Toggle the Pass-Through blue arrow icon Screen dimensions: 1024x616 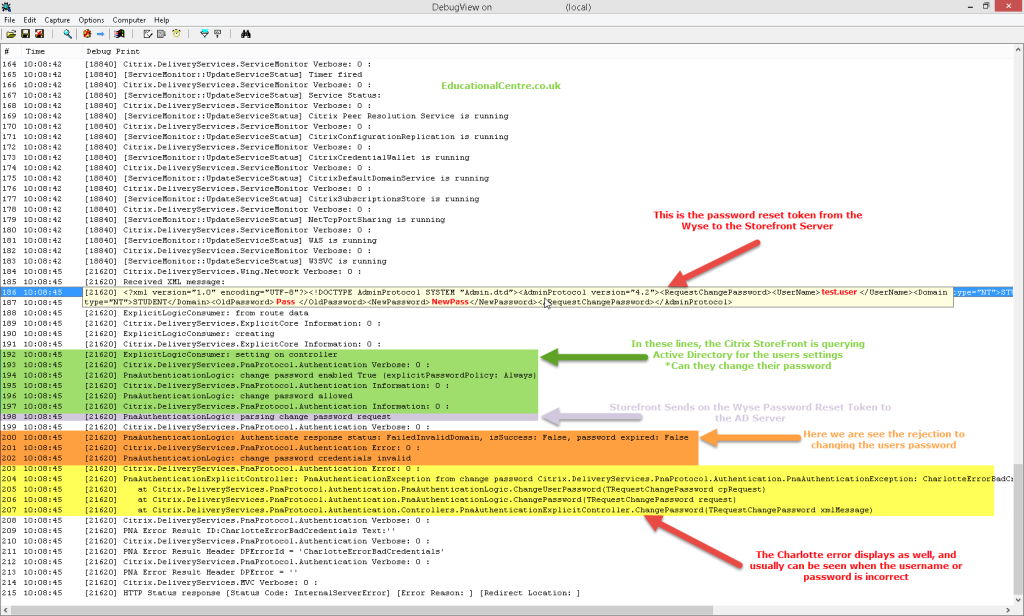point(101,34)
